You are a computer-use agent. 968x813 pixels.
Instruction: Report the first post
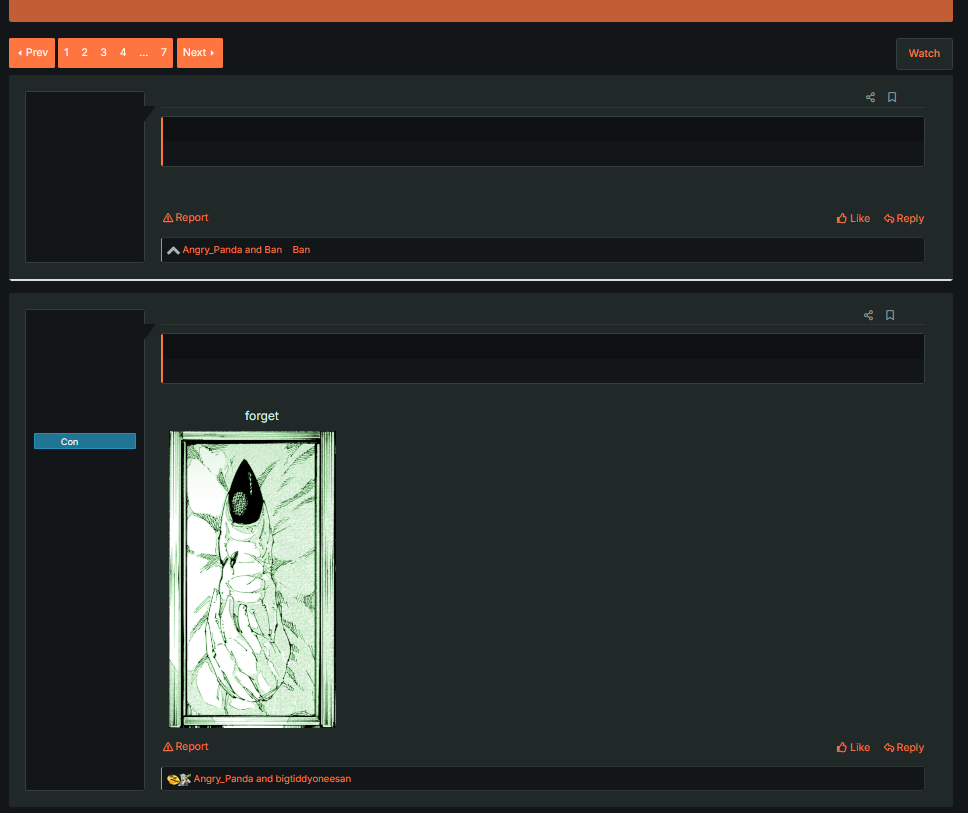186,217
